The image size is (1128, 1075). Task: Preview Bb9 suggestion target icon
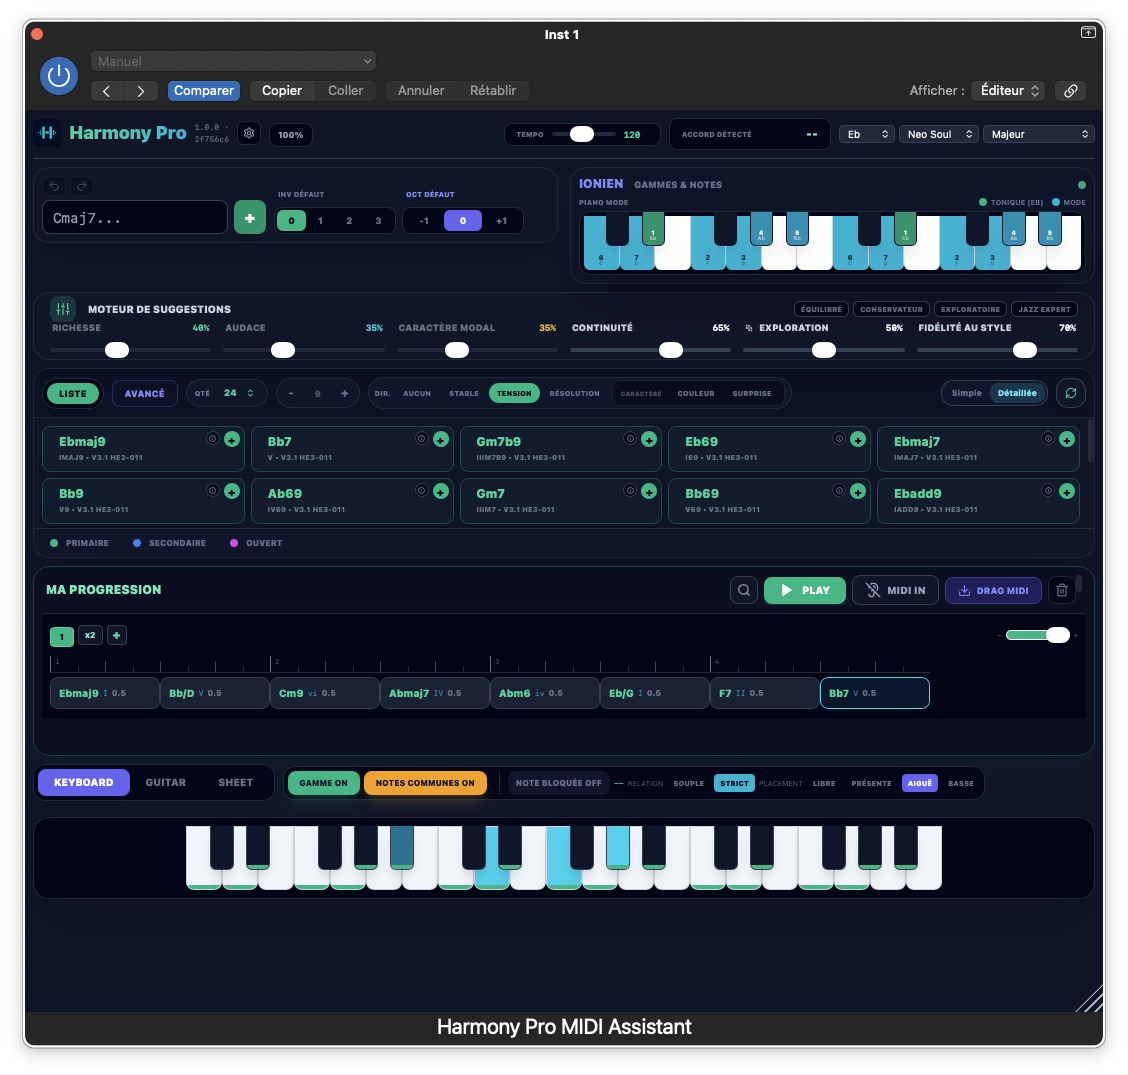(212, 490)
